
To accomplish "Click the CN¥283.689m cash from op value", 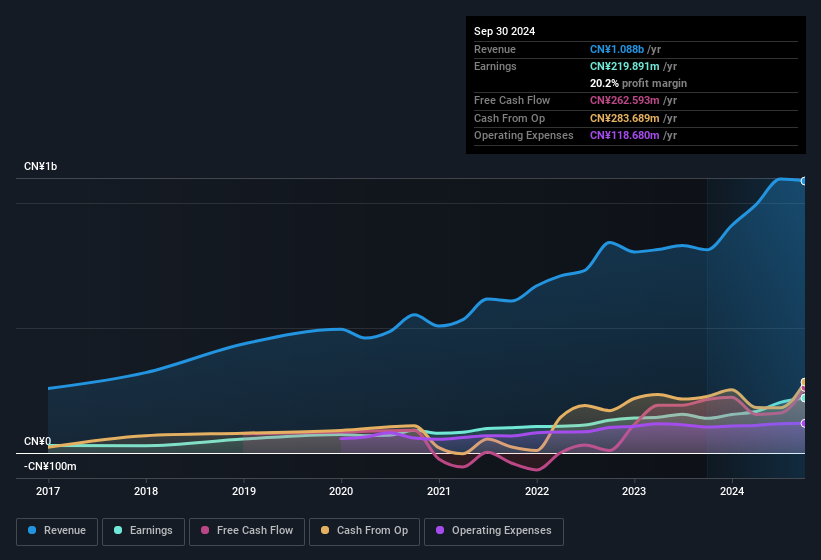I will tap(625, 118).
